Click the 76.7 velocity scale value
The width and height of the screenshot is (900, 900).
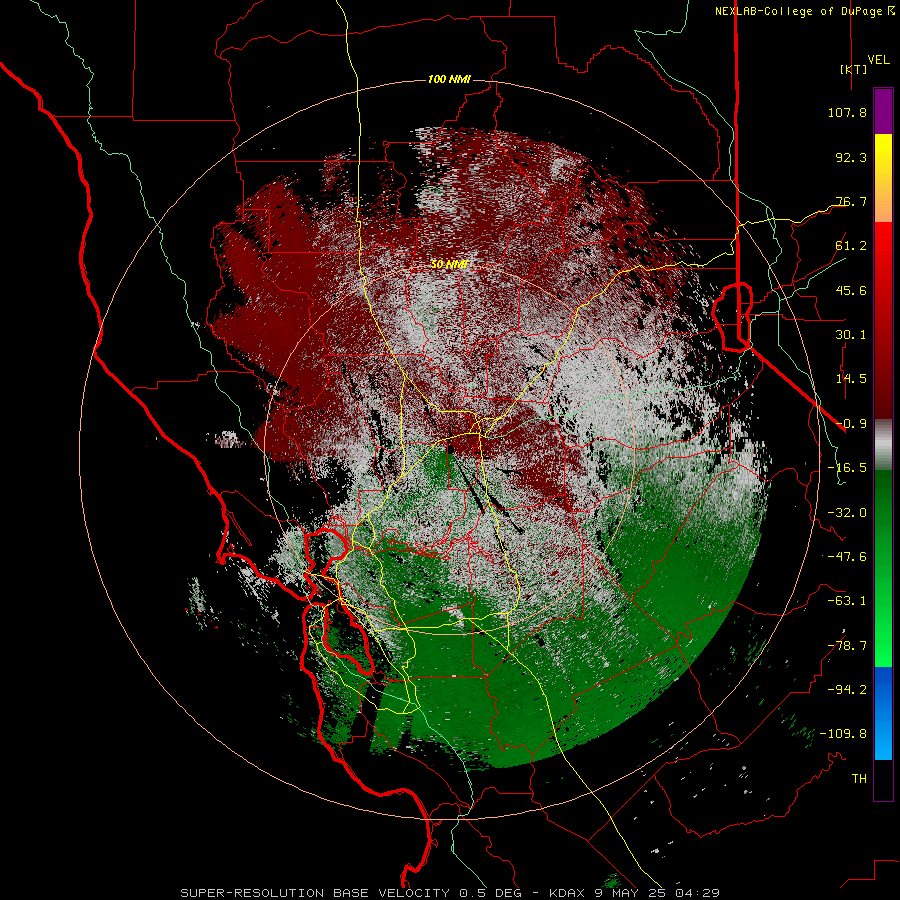851,201
